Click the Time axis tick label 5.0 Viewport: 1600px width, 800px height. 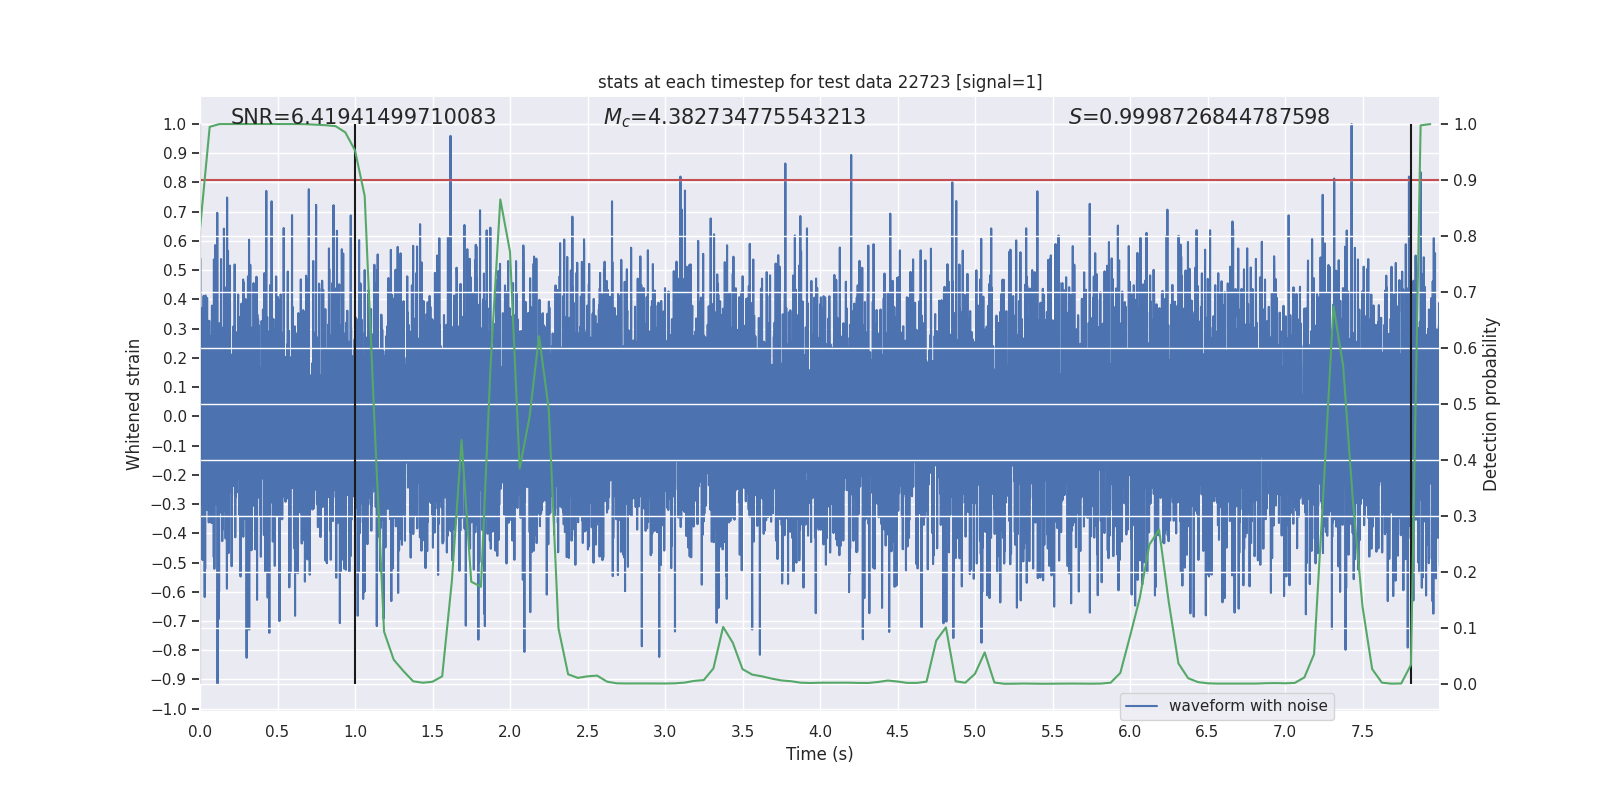tap(975, 731)
